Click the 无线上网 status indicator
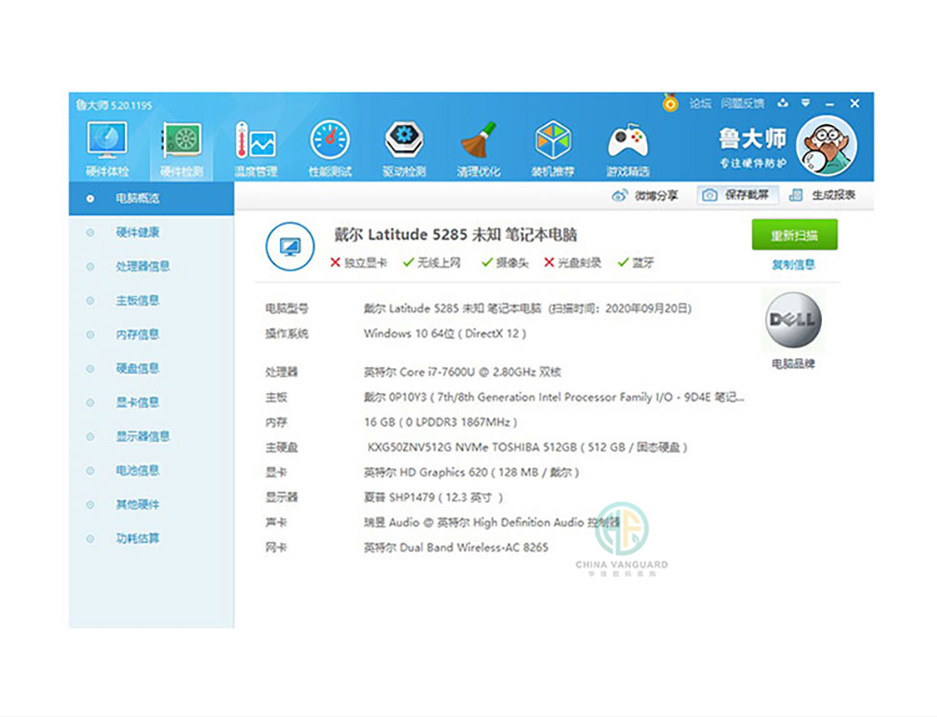Image resolution: width=937 pixels, height=717 pixels. point(431,263)
